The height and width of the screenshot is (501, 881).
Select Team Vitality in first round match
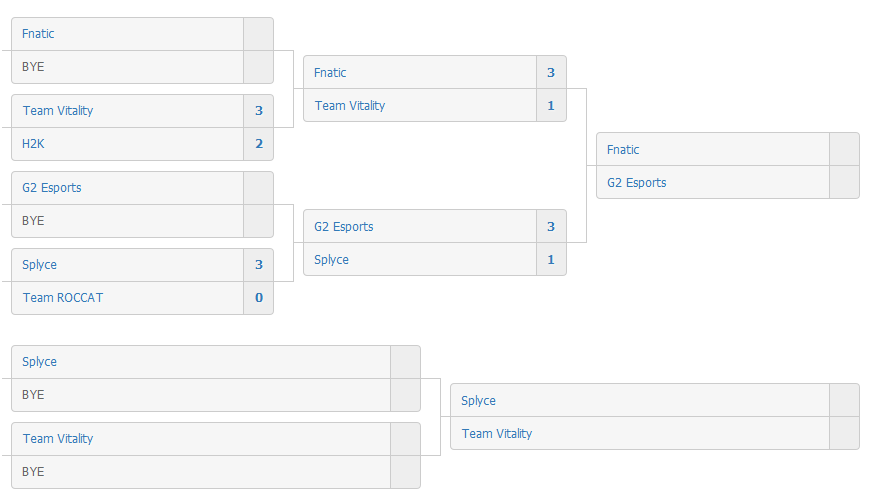(58, 111)
